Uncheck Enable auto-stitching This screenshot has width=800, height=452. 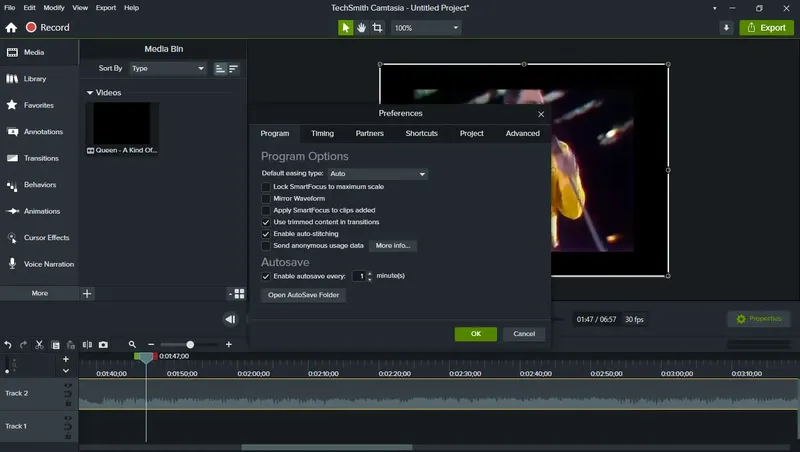[266, 234]
